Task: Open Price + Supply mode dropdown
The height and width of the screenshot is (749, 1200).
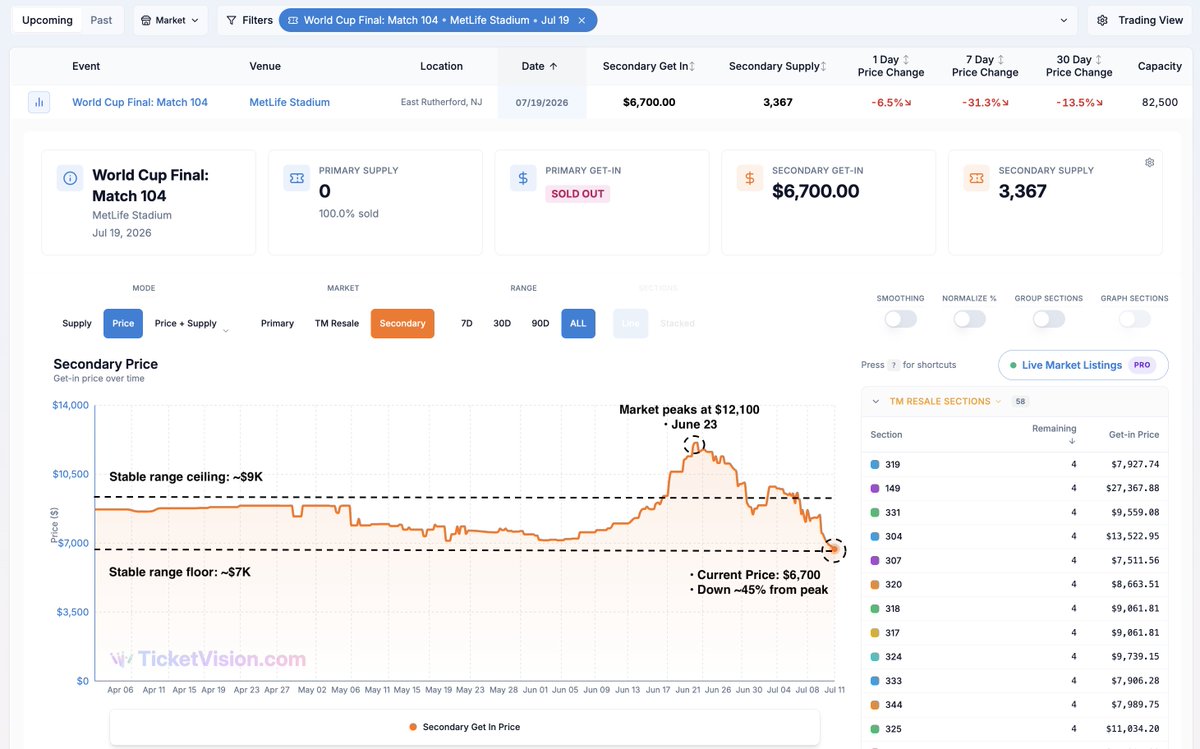Action: [x=225, y=330]
